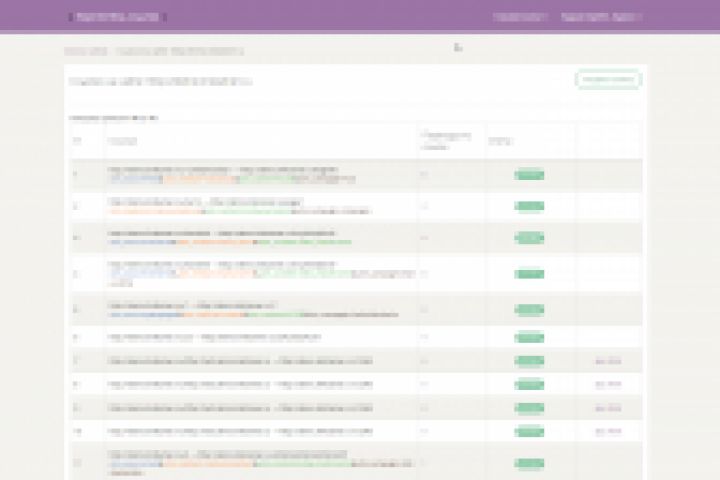Viewport: 720px width, 480px height.
Task: Open the first navigation link in purple header
Action: (x=520, y=17)
